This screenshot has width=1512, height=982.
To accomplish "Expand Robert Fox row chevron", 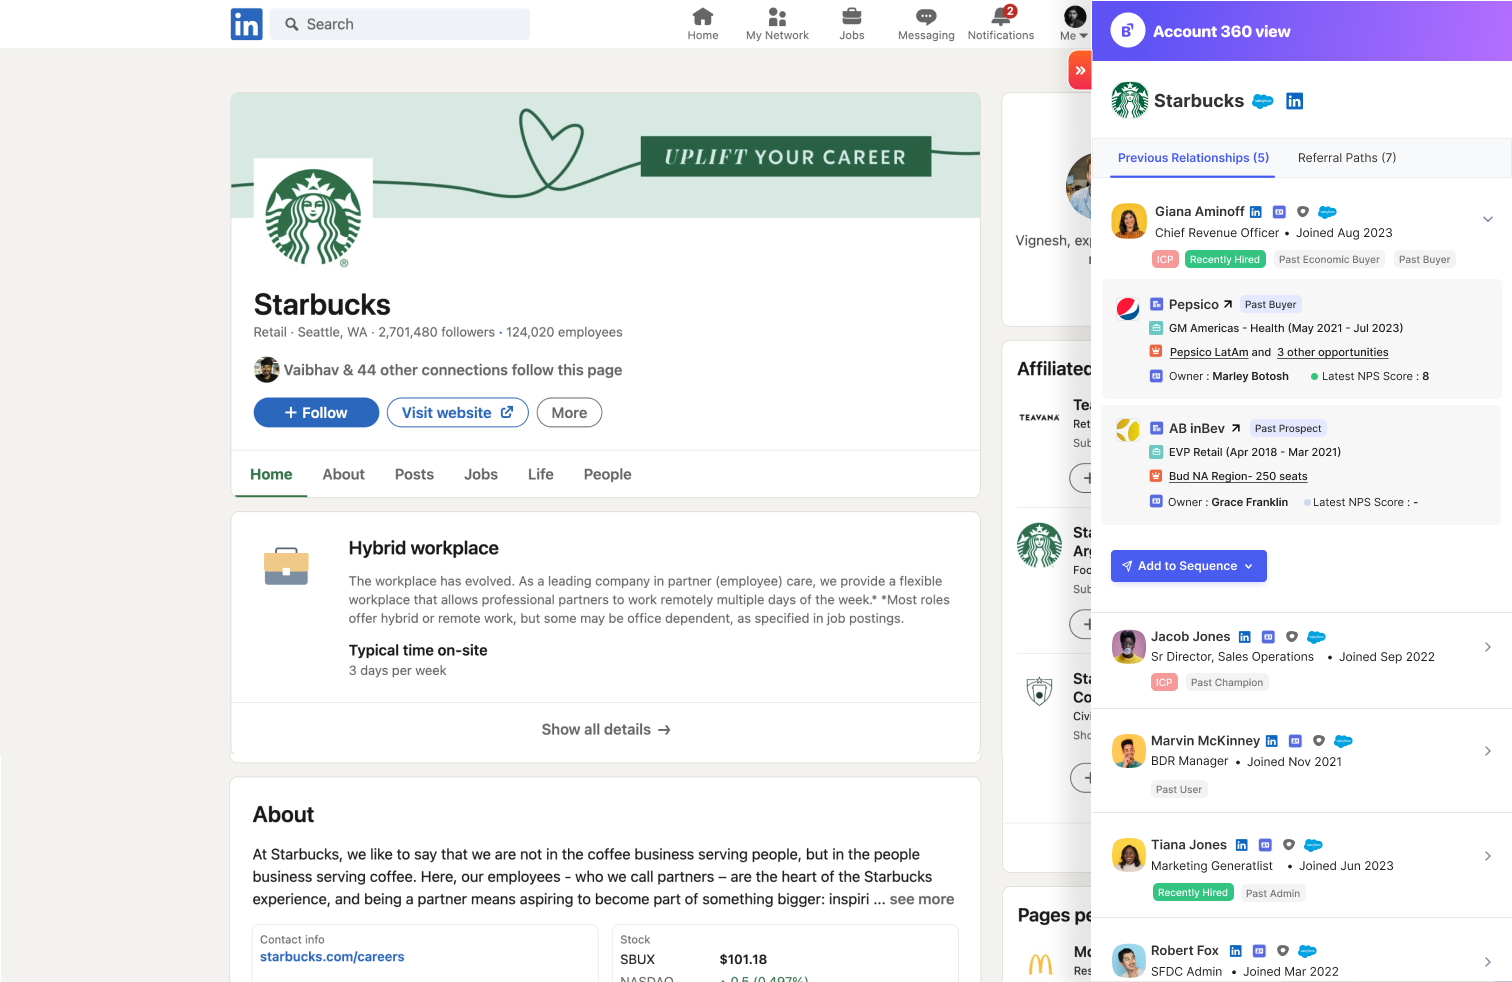I will pyautogui.click(x=1488, y=961).
